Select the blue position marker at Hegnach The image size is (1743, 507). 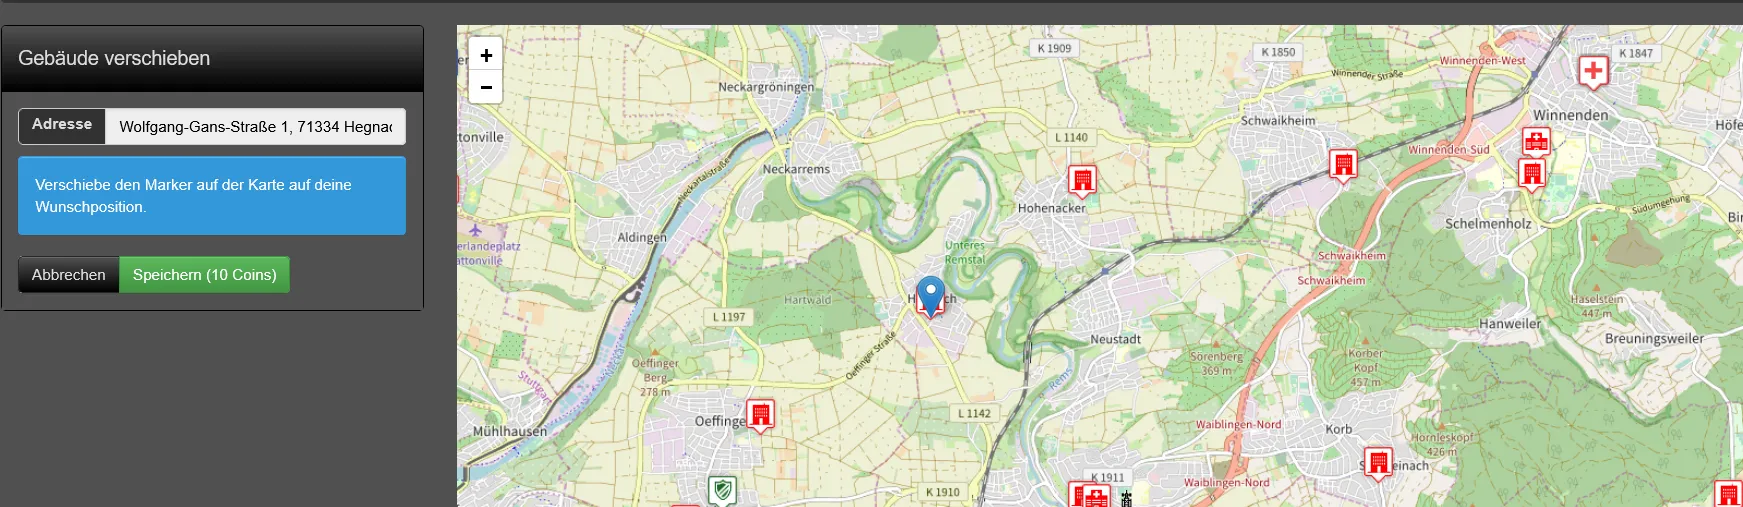(931, 297)
